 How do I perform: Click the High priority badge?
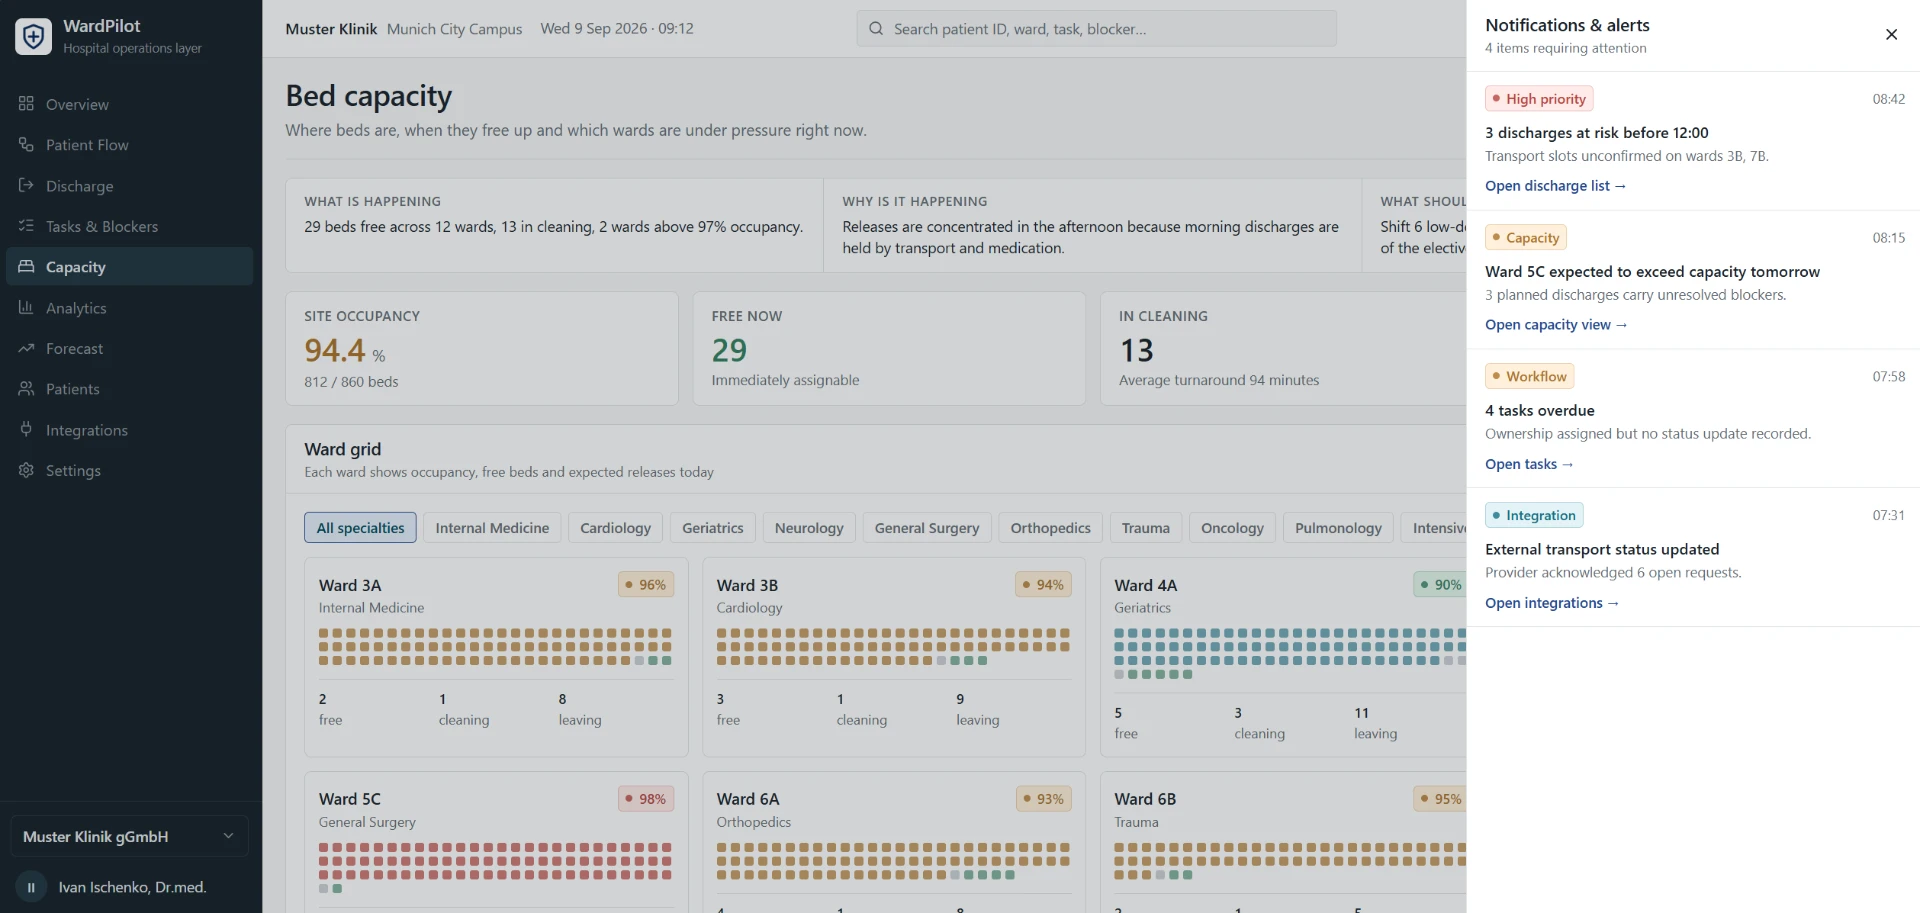[x=1539, y=99]
